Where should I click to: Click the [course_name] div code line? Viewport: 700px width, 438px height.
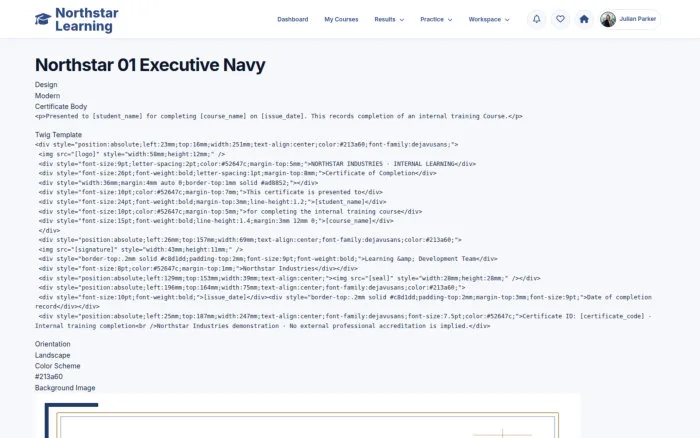coord(216,221)
